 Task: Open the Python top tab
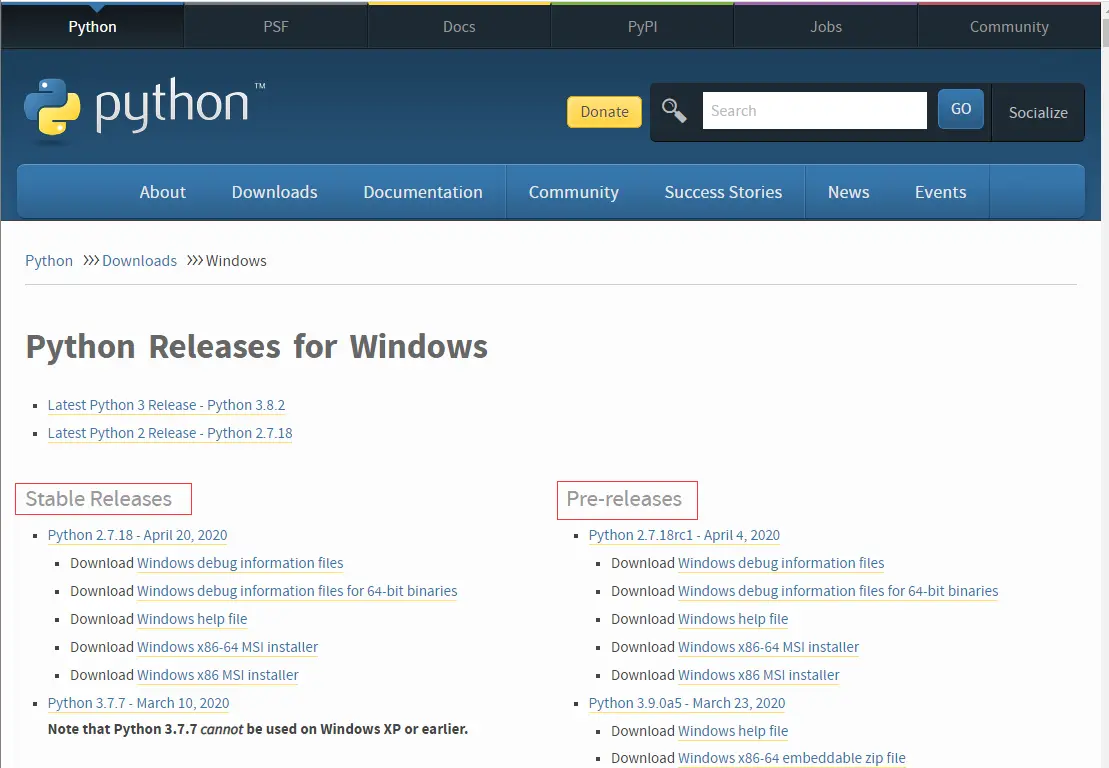[x=93, y=27]
